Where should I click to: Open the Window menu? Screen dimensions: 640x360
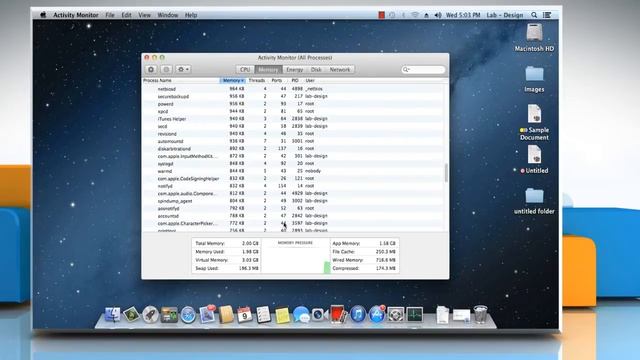[168, 15]
